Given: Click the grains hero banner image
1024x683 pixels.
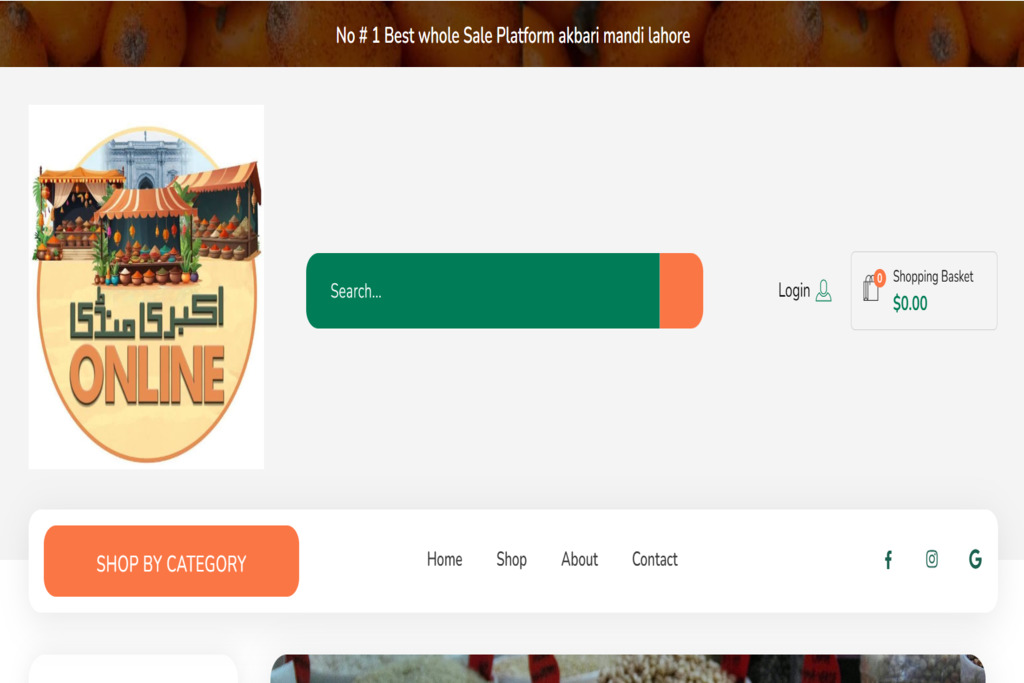Looking at the screenshot, I should (628, 669).
